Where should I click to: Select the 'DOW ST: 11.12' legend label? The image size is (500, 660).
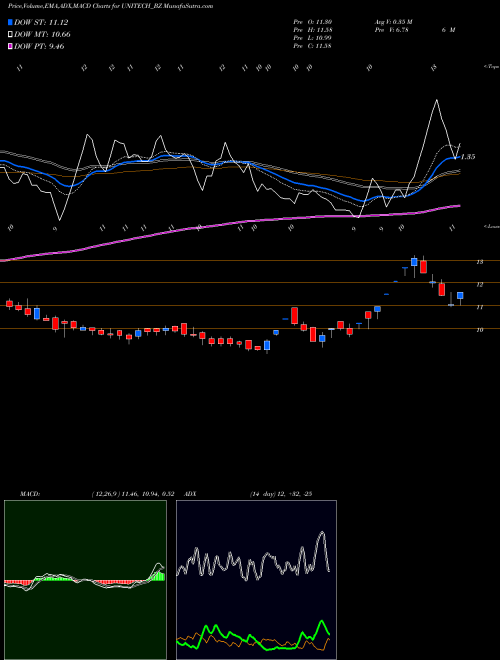click(x=41, y=22)
